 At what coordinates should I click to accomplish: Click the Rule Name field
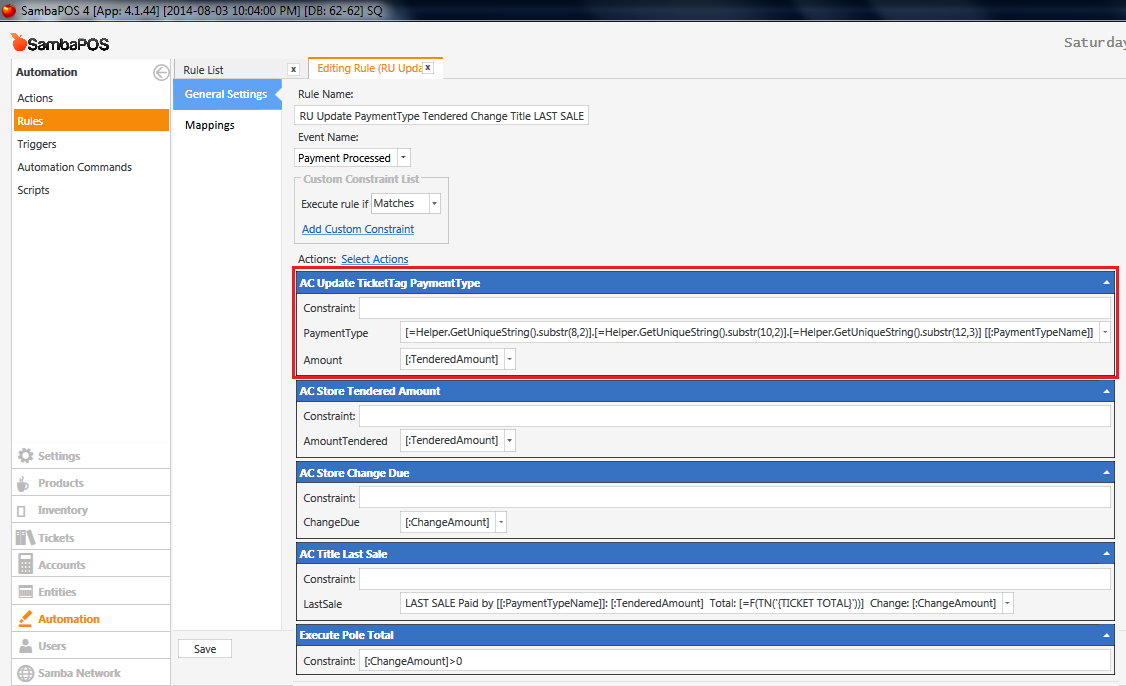(x=442, y=116)
